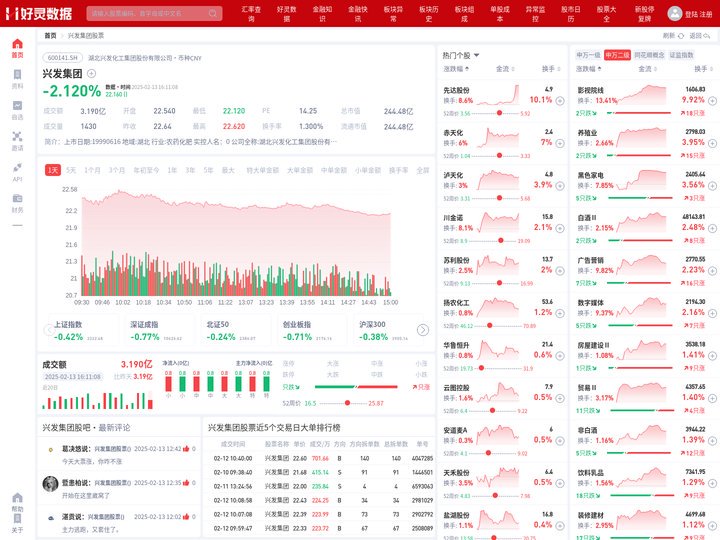Switch to the 申万一级 tab
The width and height of the screenshot is (720, 540).
(588, 55)
